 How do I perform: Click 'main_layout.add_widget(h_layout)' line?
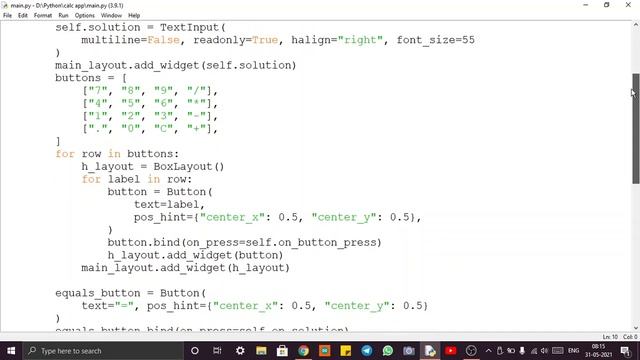point(185,268)
